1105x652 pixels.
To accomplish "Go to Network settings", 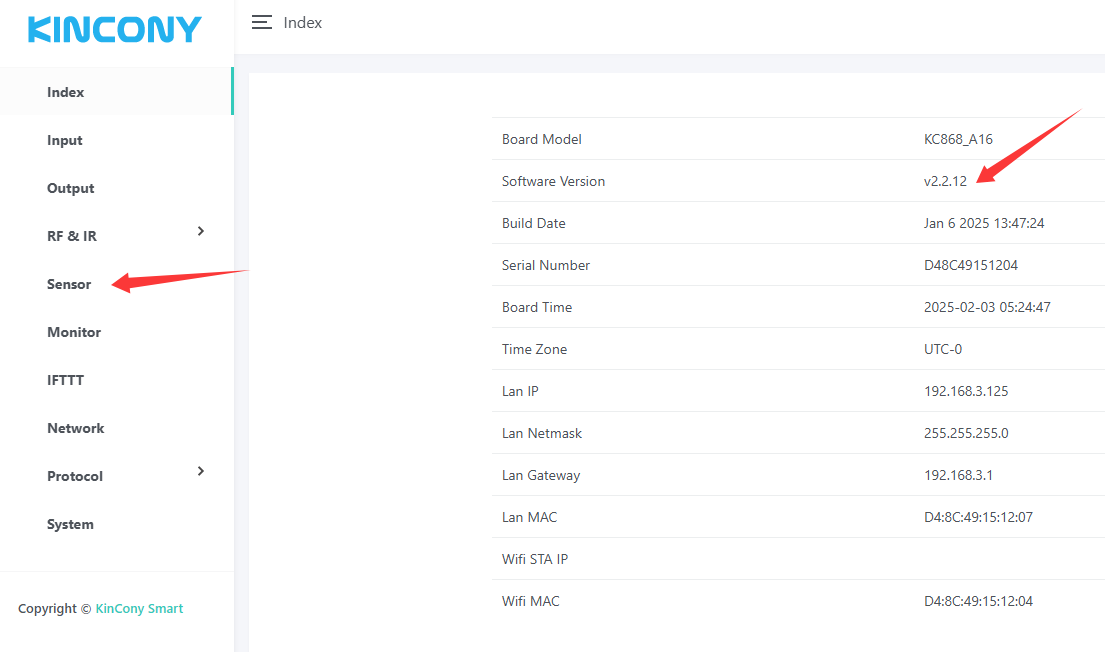I will click(76, 428).
